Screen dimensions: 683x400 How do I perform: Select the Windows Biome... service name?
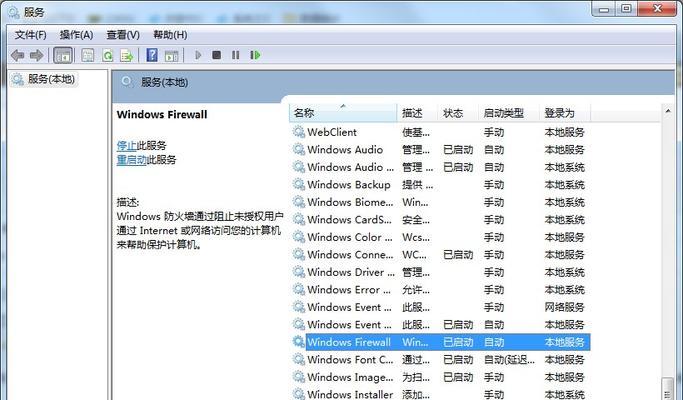[x=350, y=202]
